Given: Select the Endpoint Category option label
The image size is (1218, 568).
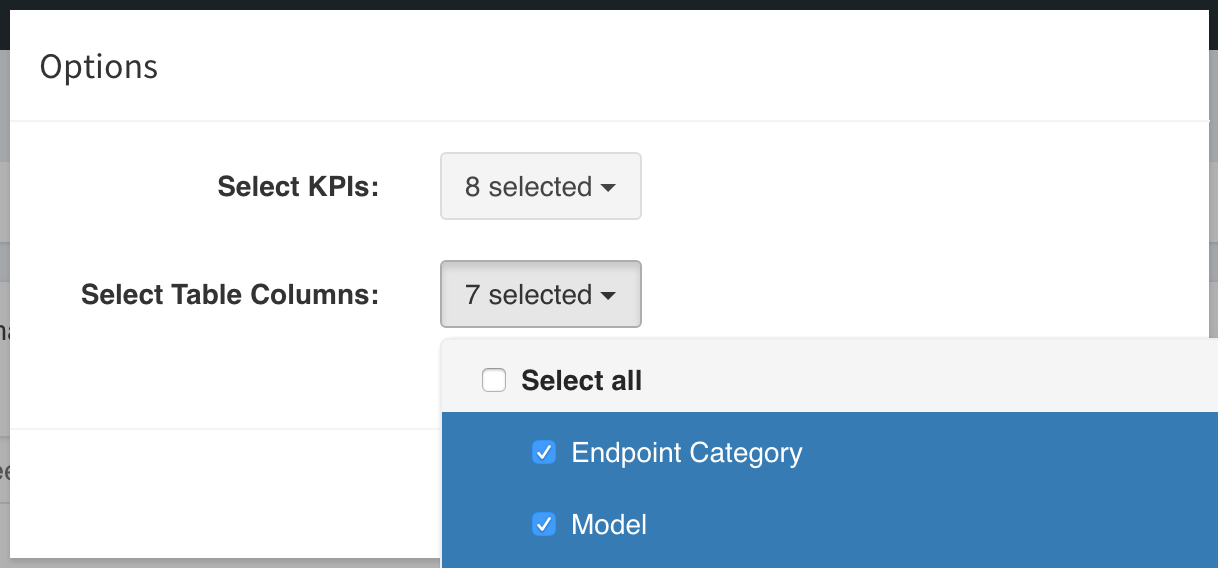Looking at the screenshot, I should pyautogui.click(x=686, y=453).
